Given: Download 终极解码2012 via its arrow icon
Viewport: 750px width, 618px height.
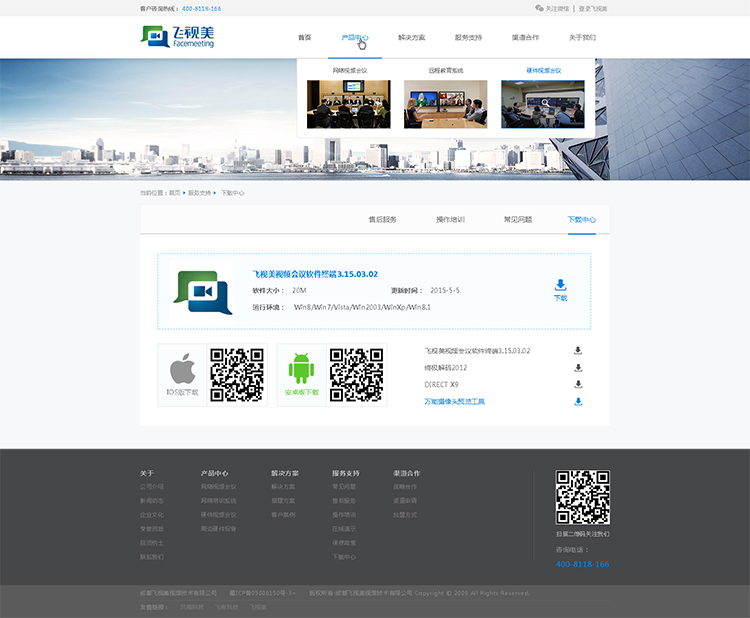Looking at the screenshot, I should [x=578, y=367].
